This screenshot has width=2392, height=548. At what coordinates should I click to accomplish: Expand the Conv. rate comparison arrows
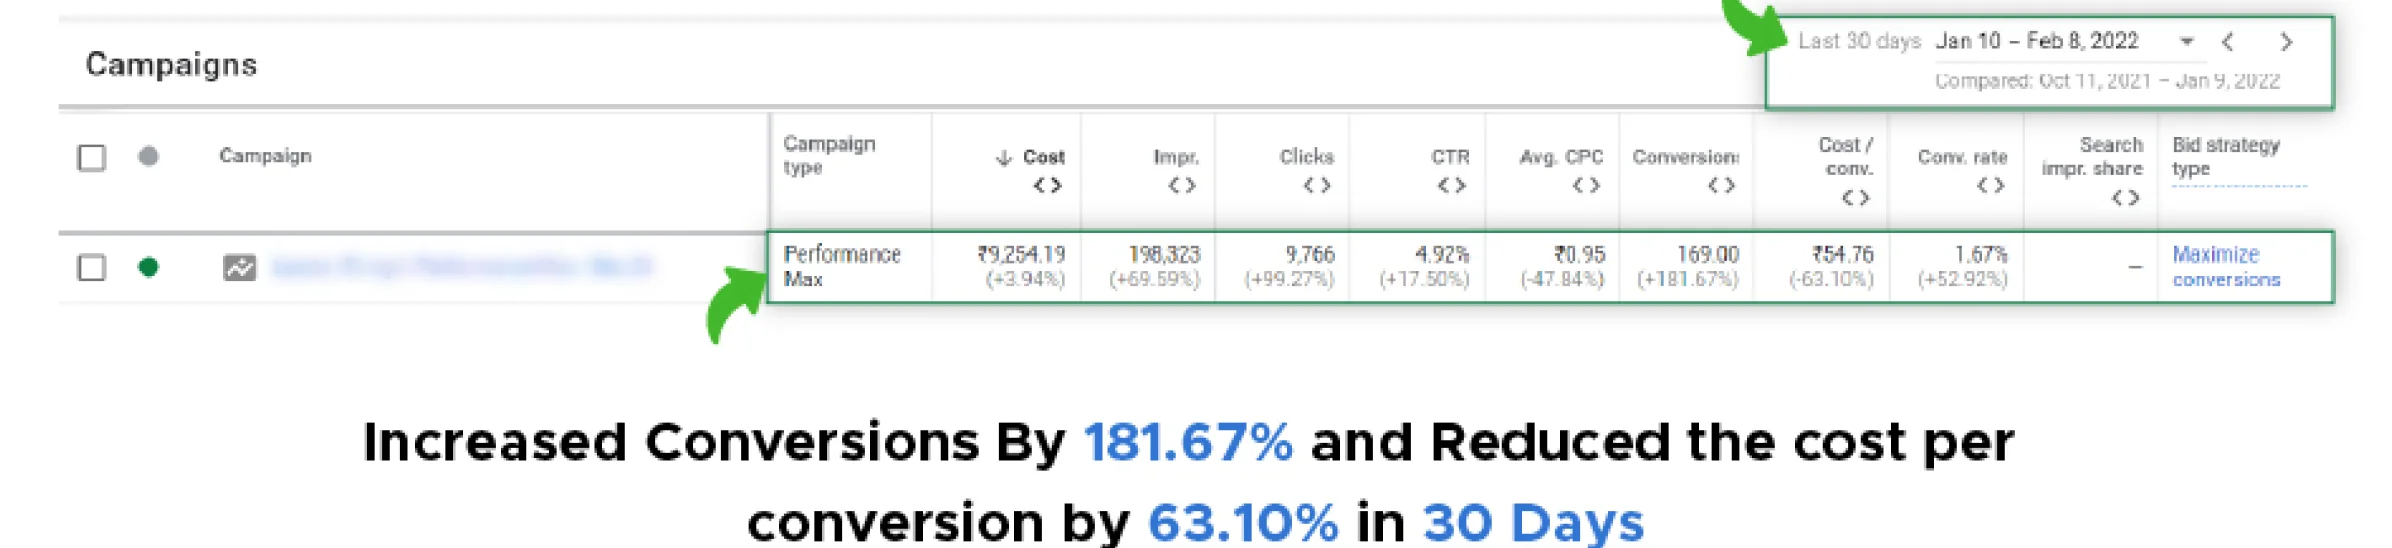1991,185
